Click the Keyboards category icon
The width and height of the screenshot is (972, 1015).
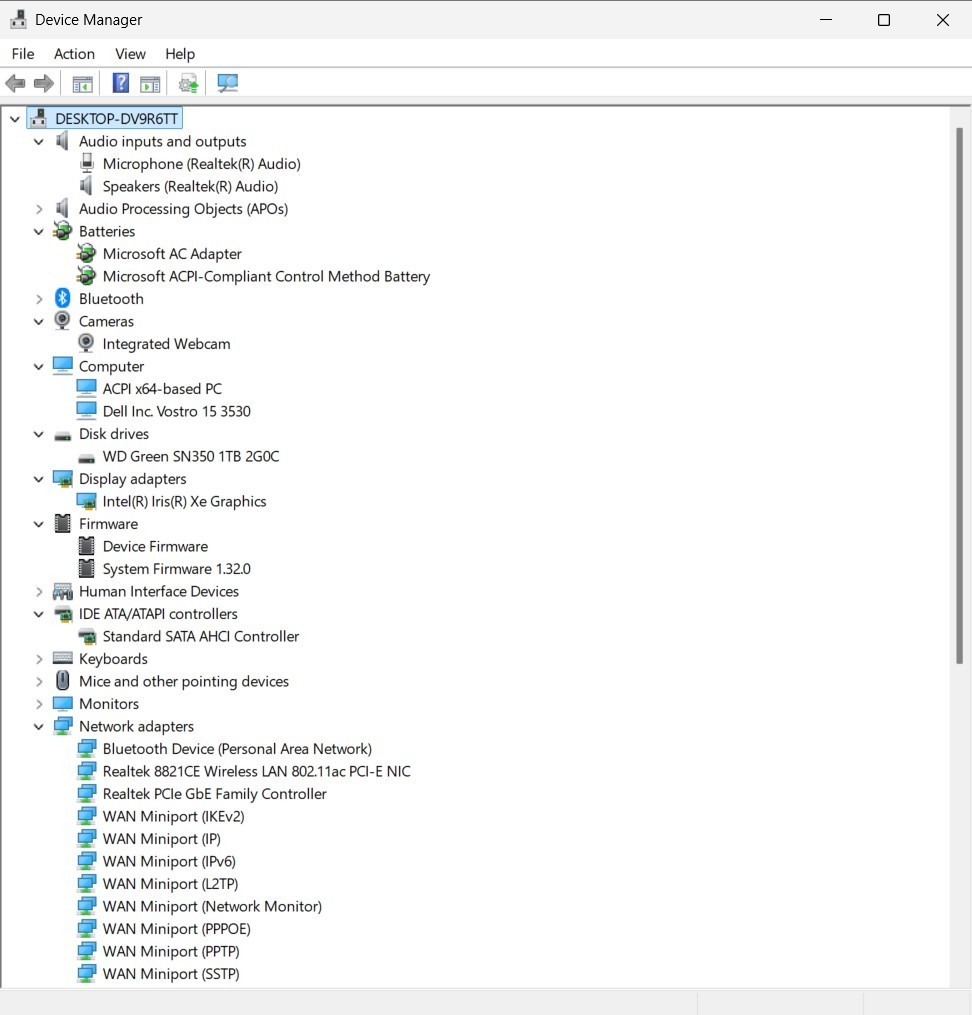[x=63, y=658]
